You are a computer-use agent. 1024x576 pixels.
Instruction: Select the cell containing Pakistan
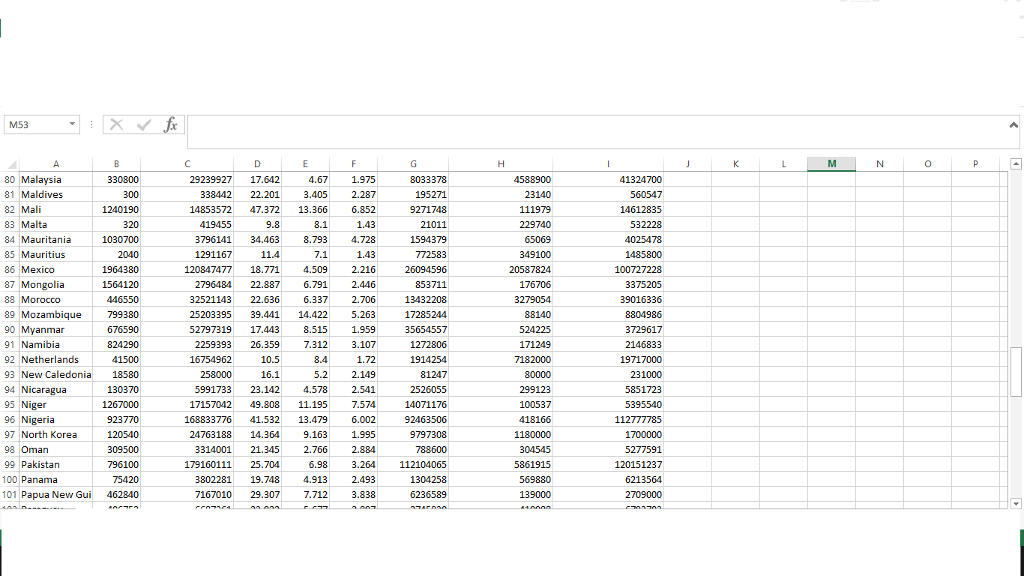pos(55,464)
